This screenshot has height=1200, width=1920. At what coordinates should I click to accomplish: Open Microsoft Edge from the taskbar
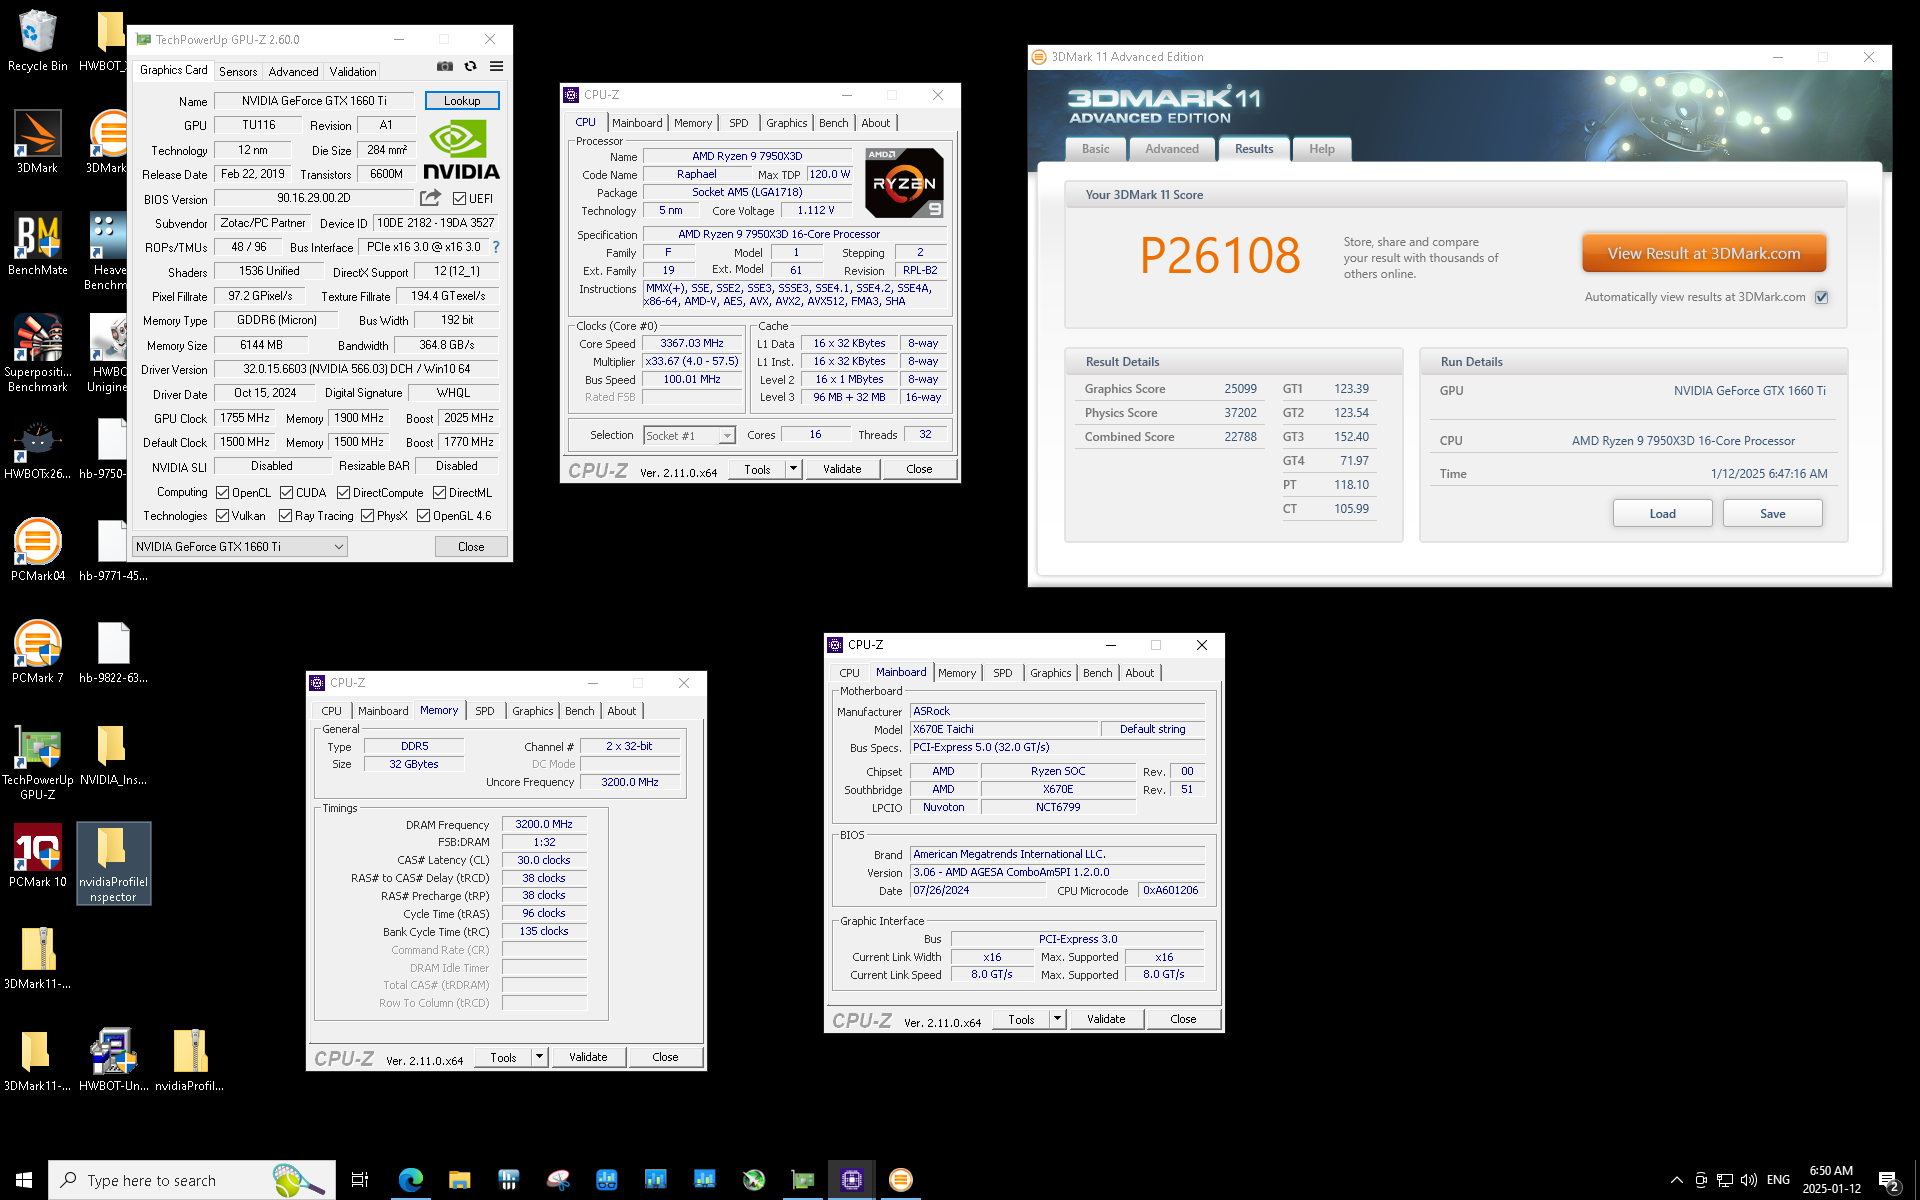pyautogui.click(x=410, y=1180)
